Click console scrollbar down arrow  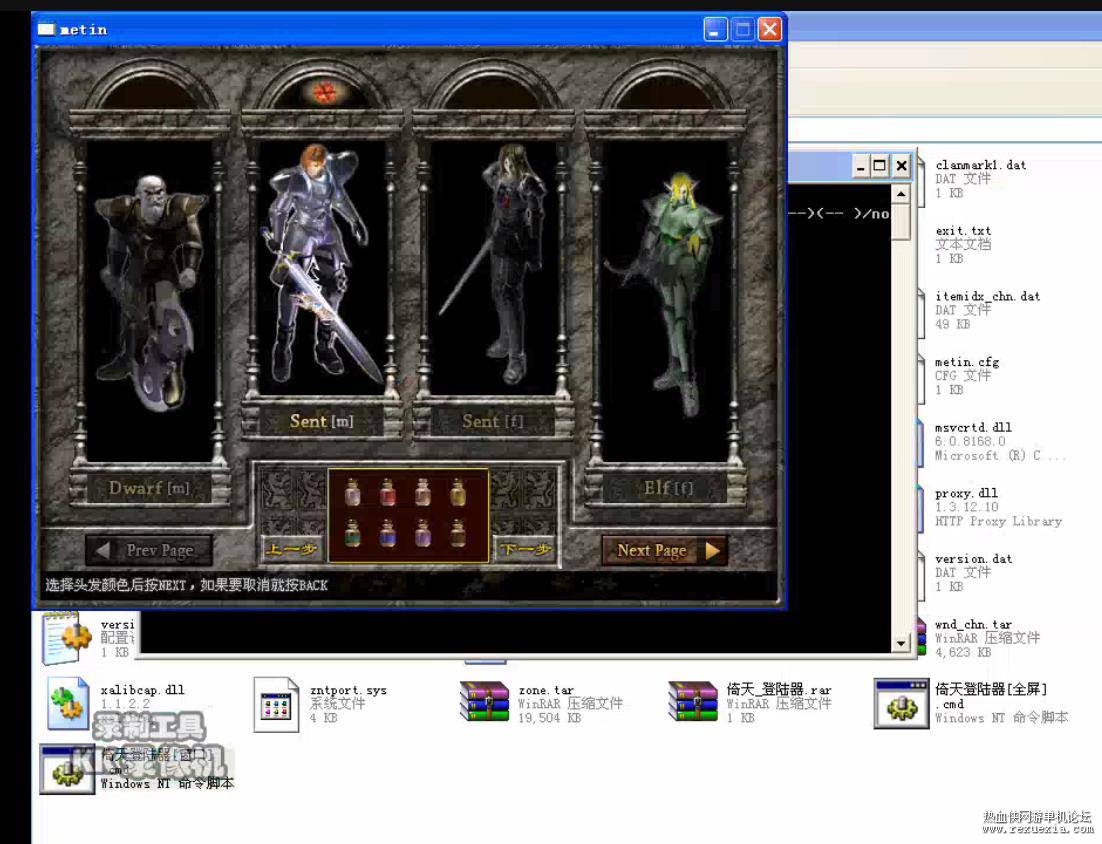pos(901,642)
